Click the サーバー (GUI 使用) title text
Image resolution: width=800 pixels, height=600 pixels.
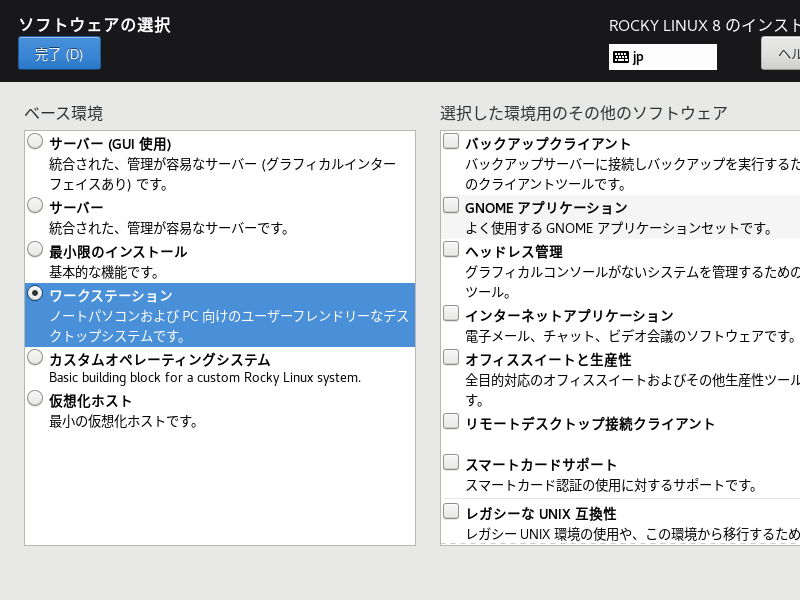pos(110,144)
